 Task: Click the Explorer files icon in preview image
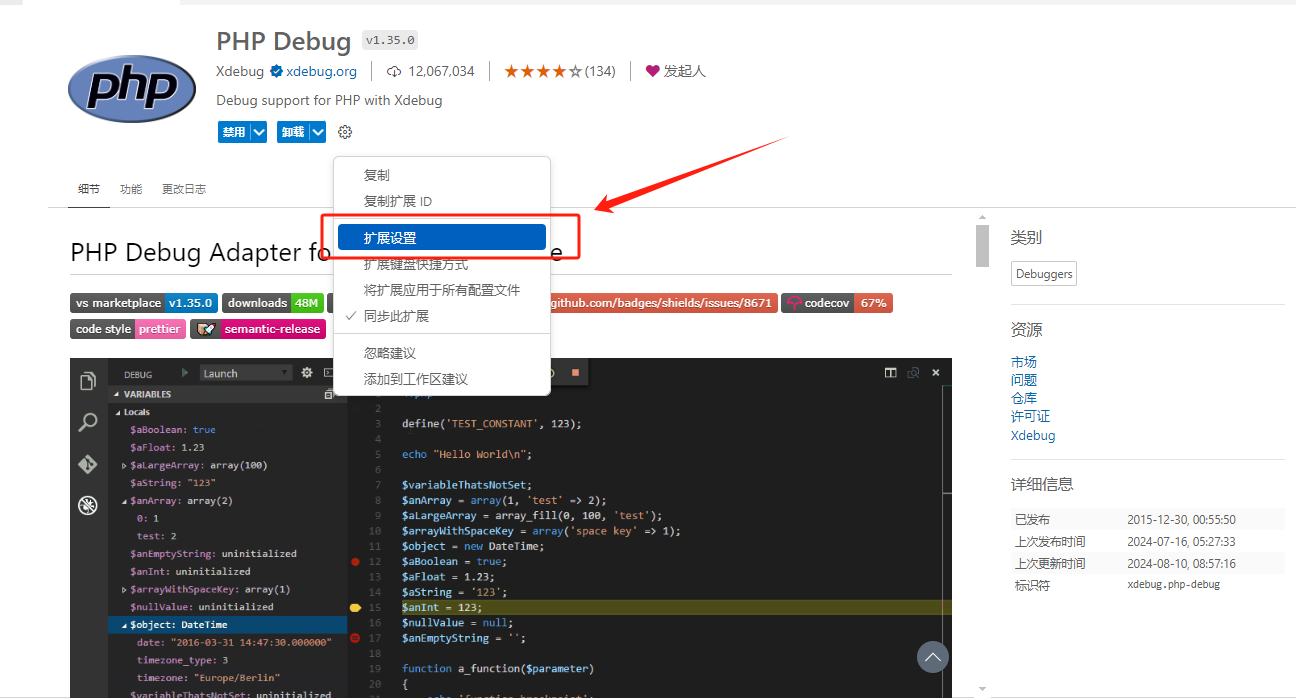88,381
